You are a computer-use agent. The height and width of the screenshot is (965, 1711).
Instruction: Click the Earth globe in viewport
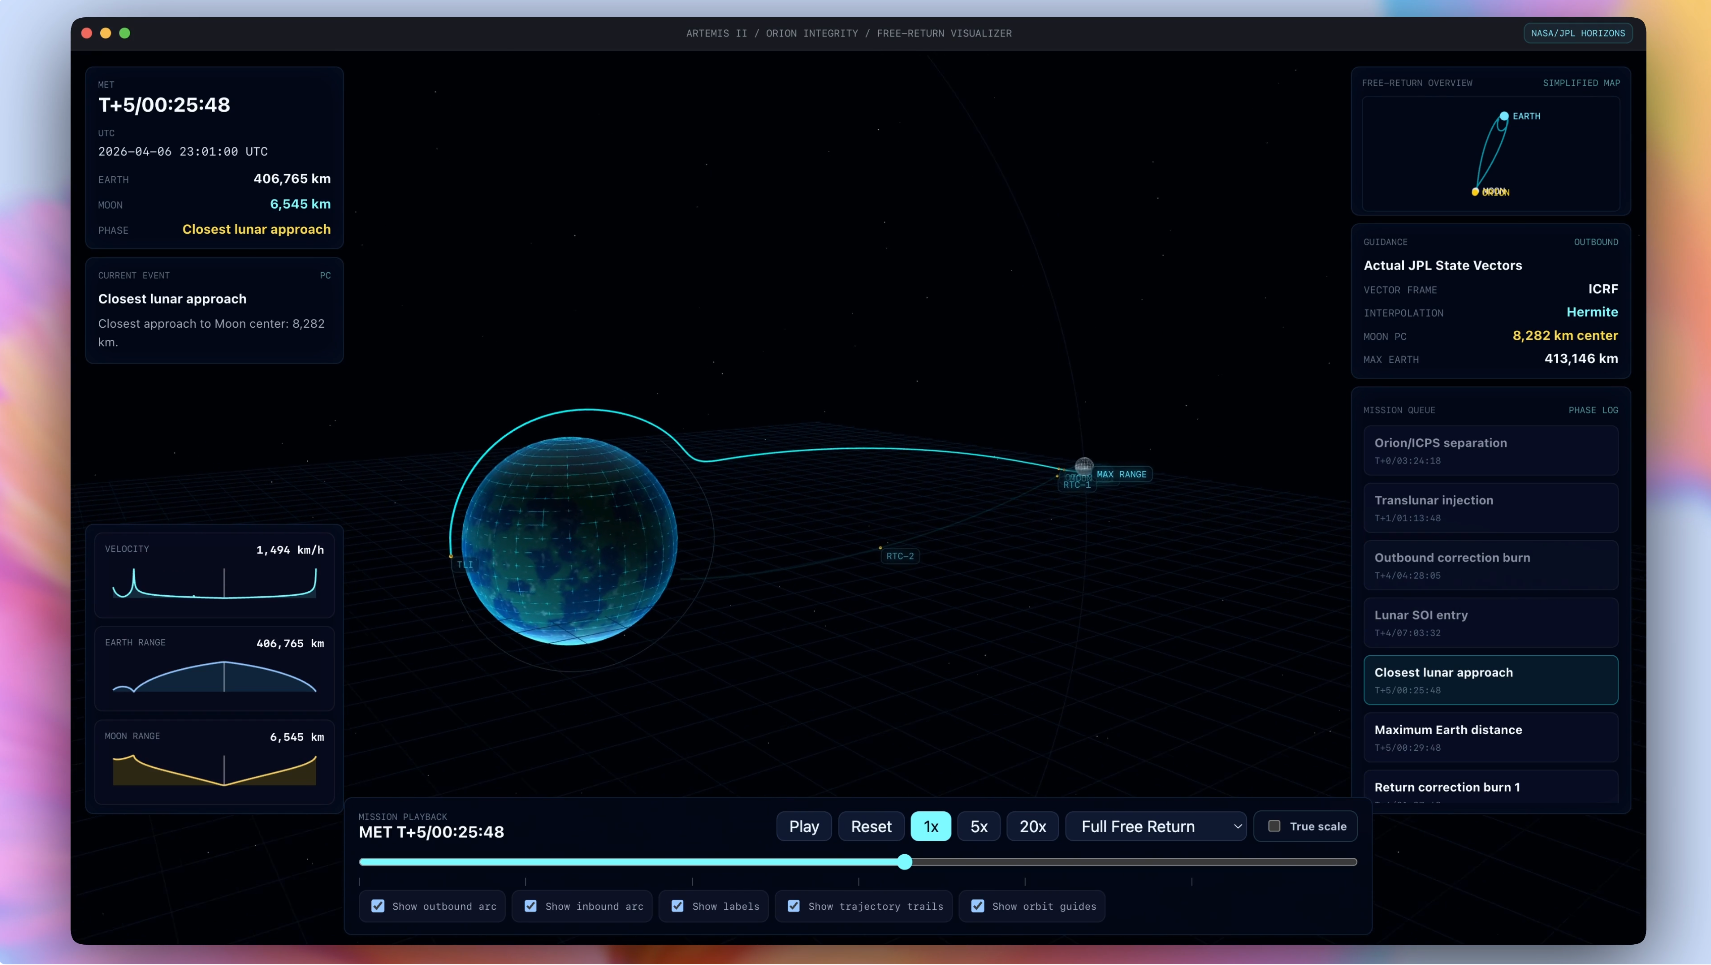[569, 541]
